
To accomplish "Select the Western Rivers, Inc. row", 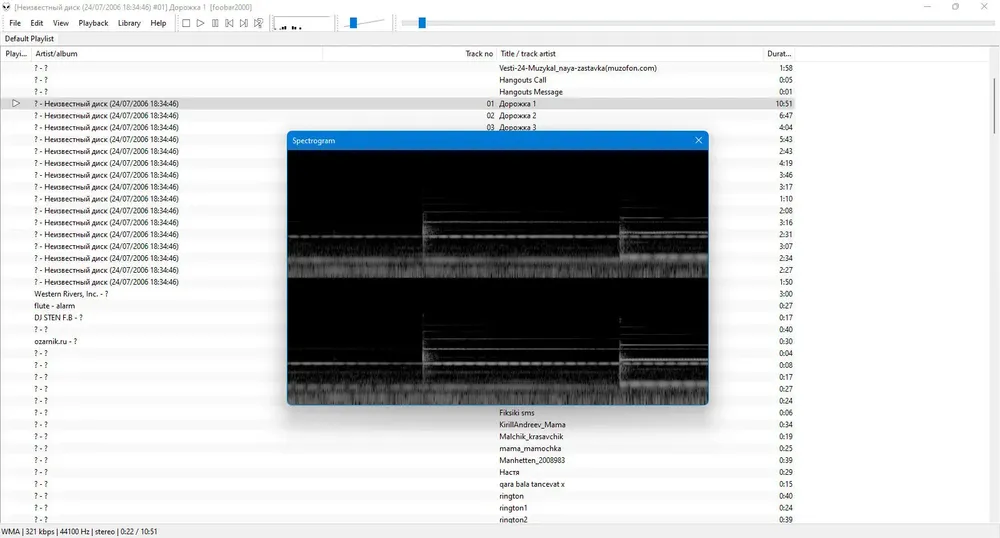I will (71, 294).
